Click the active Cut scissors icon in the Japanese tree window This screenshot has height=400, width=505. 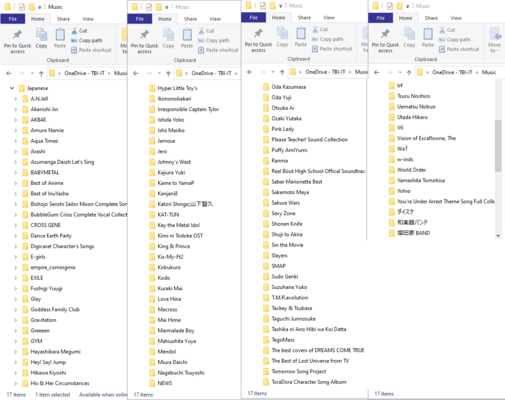[74, 31]
